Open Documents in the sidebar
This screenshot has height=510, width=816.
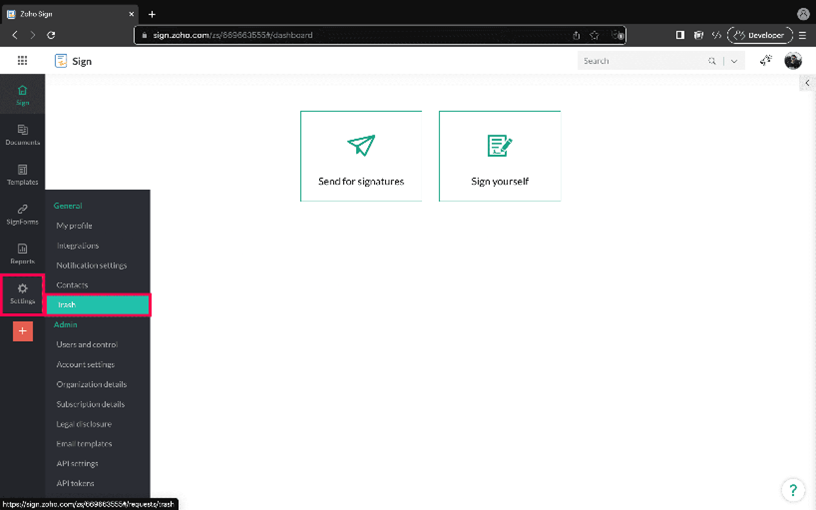22,134
